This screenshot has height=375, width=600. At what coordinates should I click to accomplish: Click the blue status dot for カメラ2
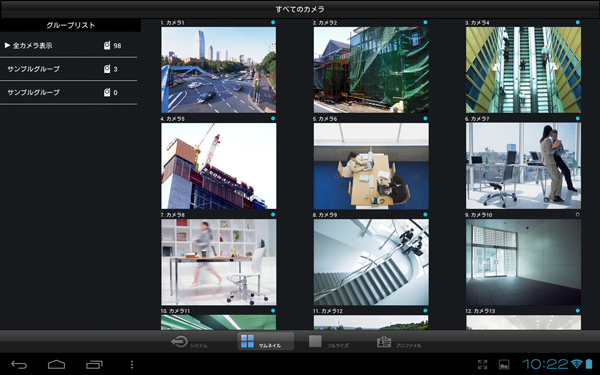pos(425,23)
